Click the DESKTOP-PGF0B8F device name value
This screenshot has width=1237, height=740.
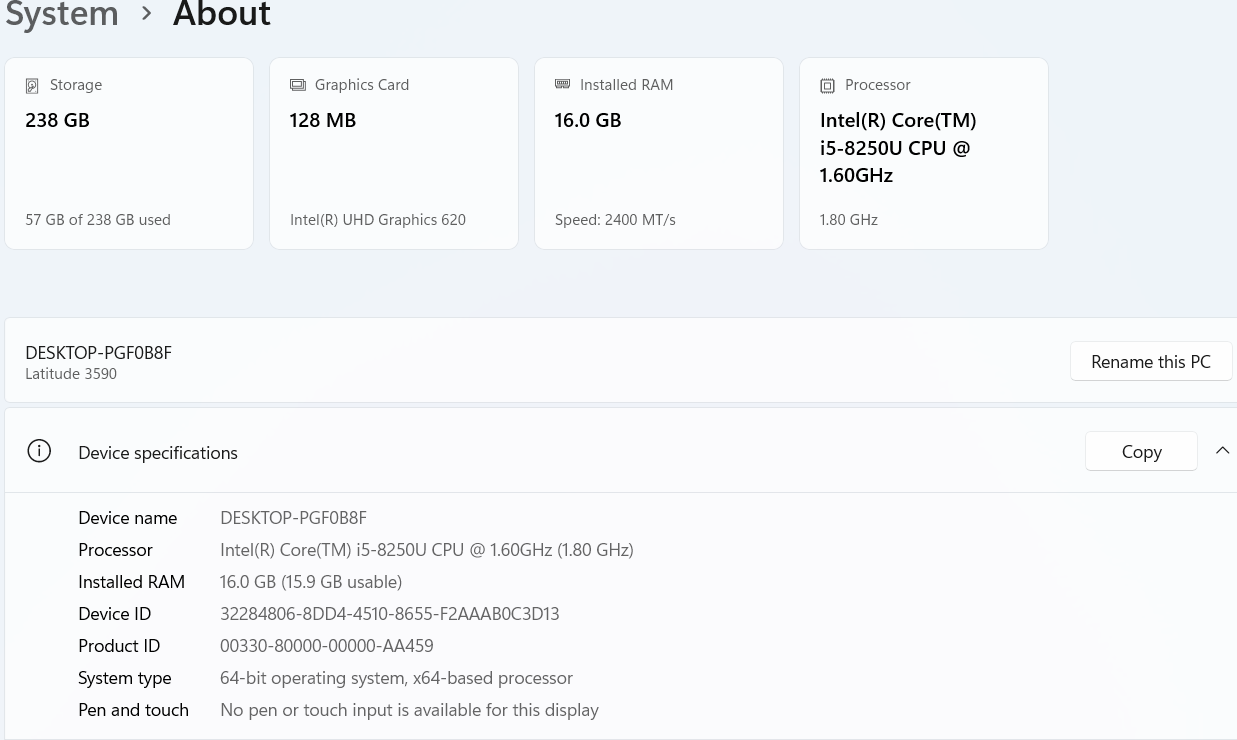tap(293, 518)
